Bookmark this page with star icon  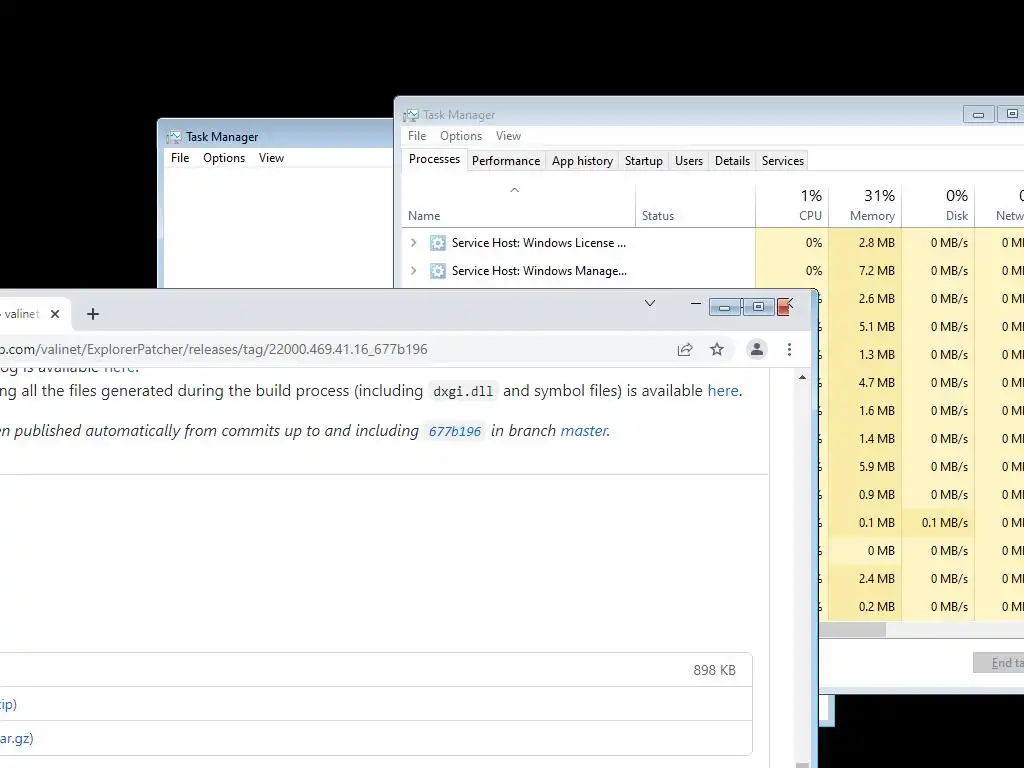click(717, 349)
